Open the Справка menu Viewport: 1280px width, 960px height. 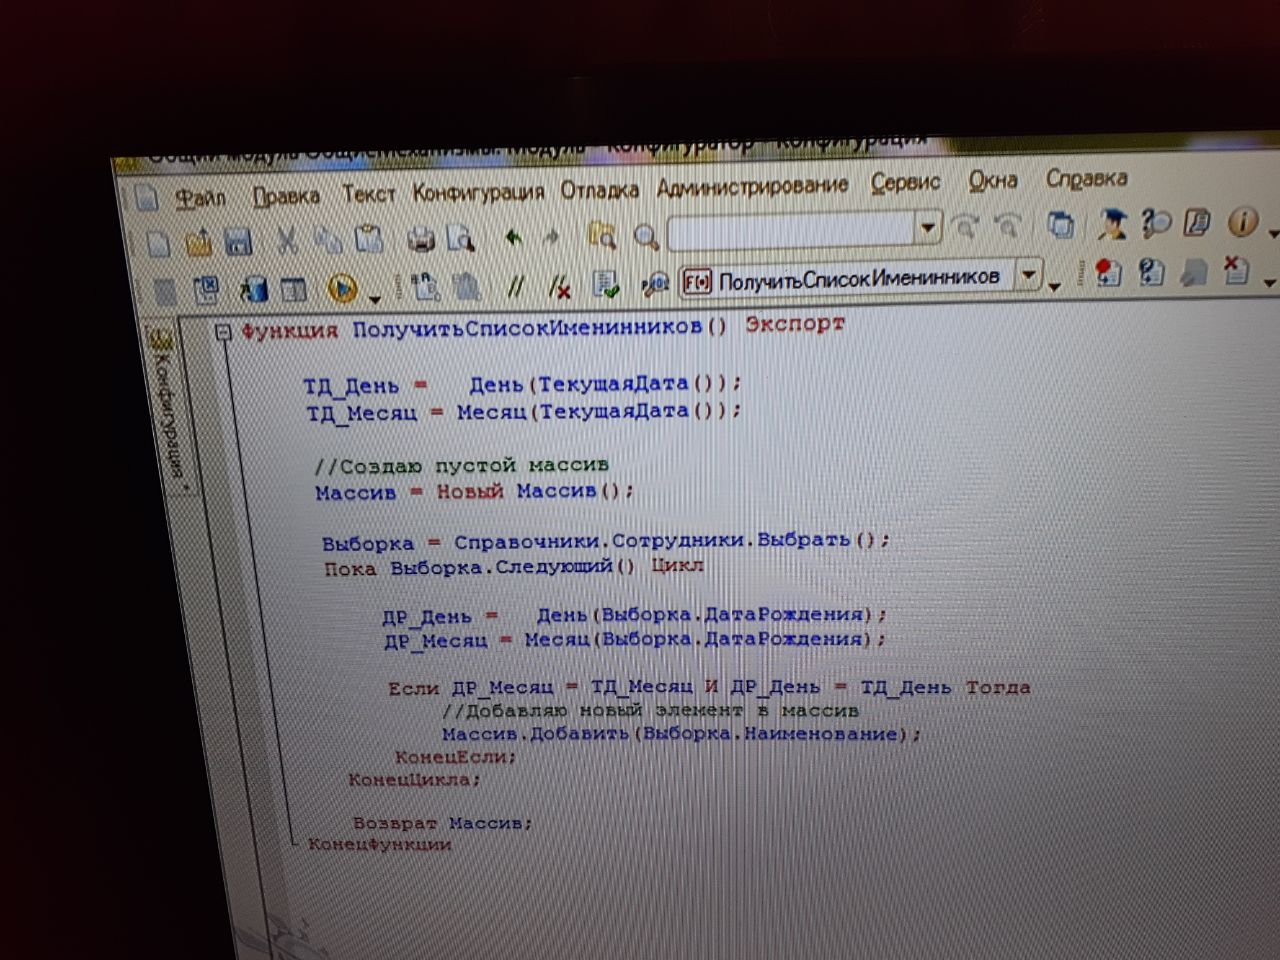click(x=1086, y=179)
